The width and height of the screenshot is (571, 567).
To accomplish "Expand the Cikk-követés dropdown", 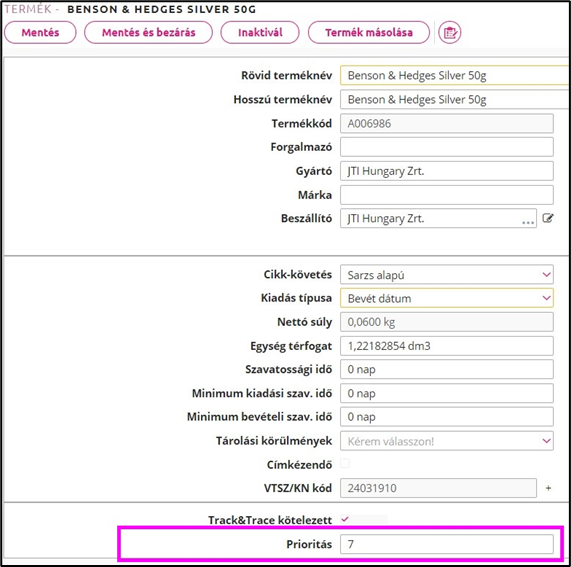I will [x=446, y=275].
